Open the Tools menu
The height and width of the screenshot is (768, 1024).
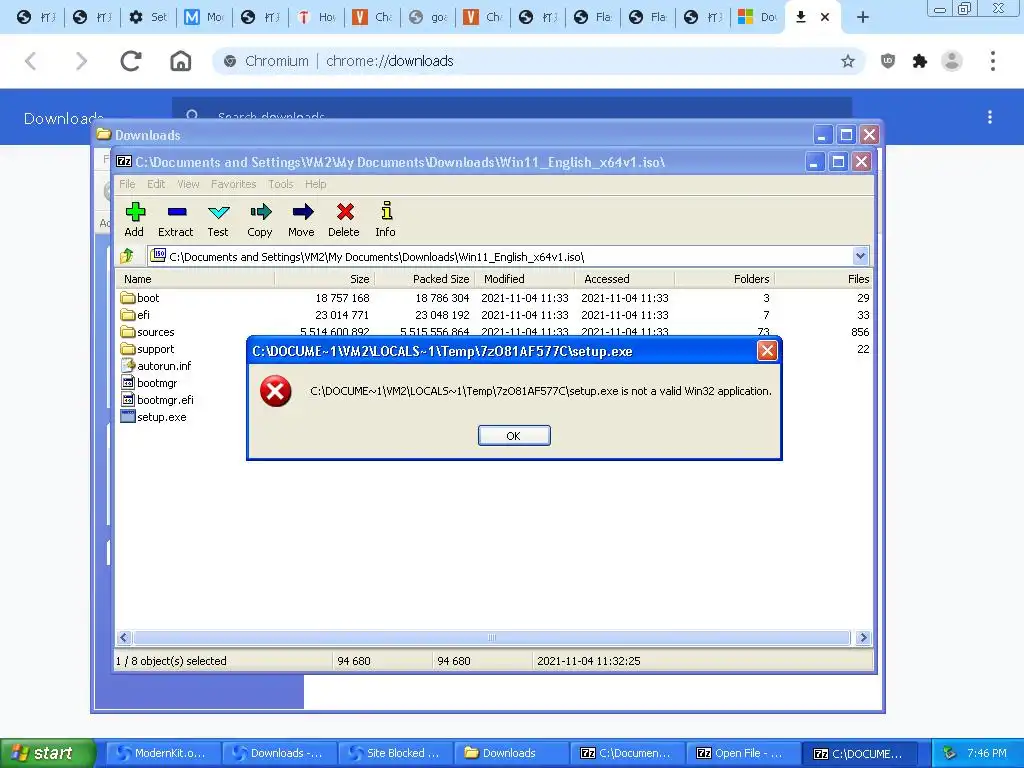click(x=281, y=184)
